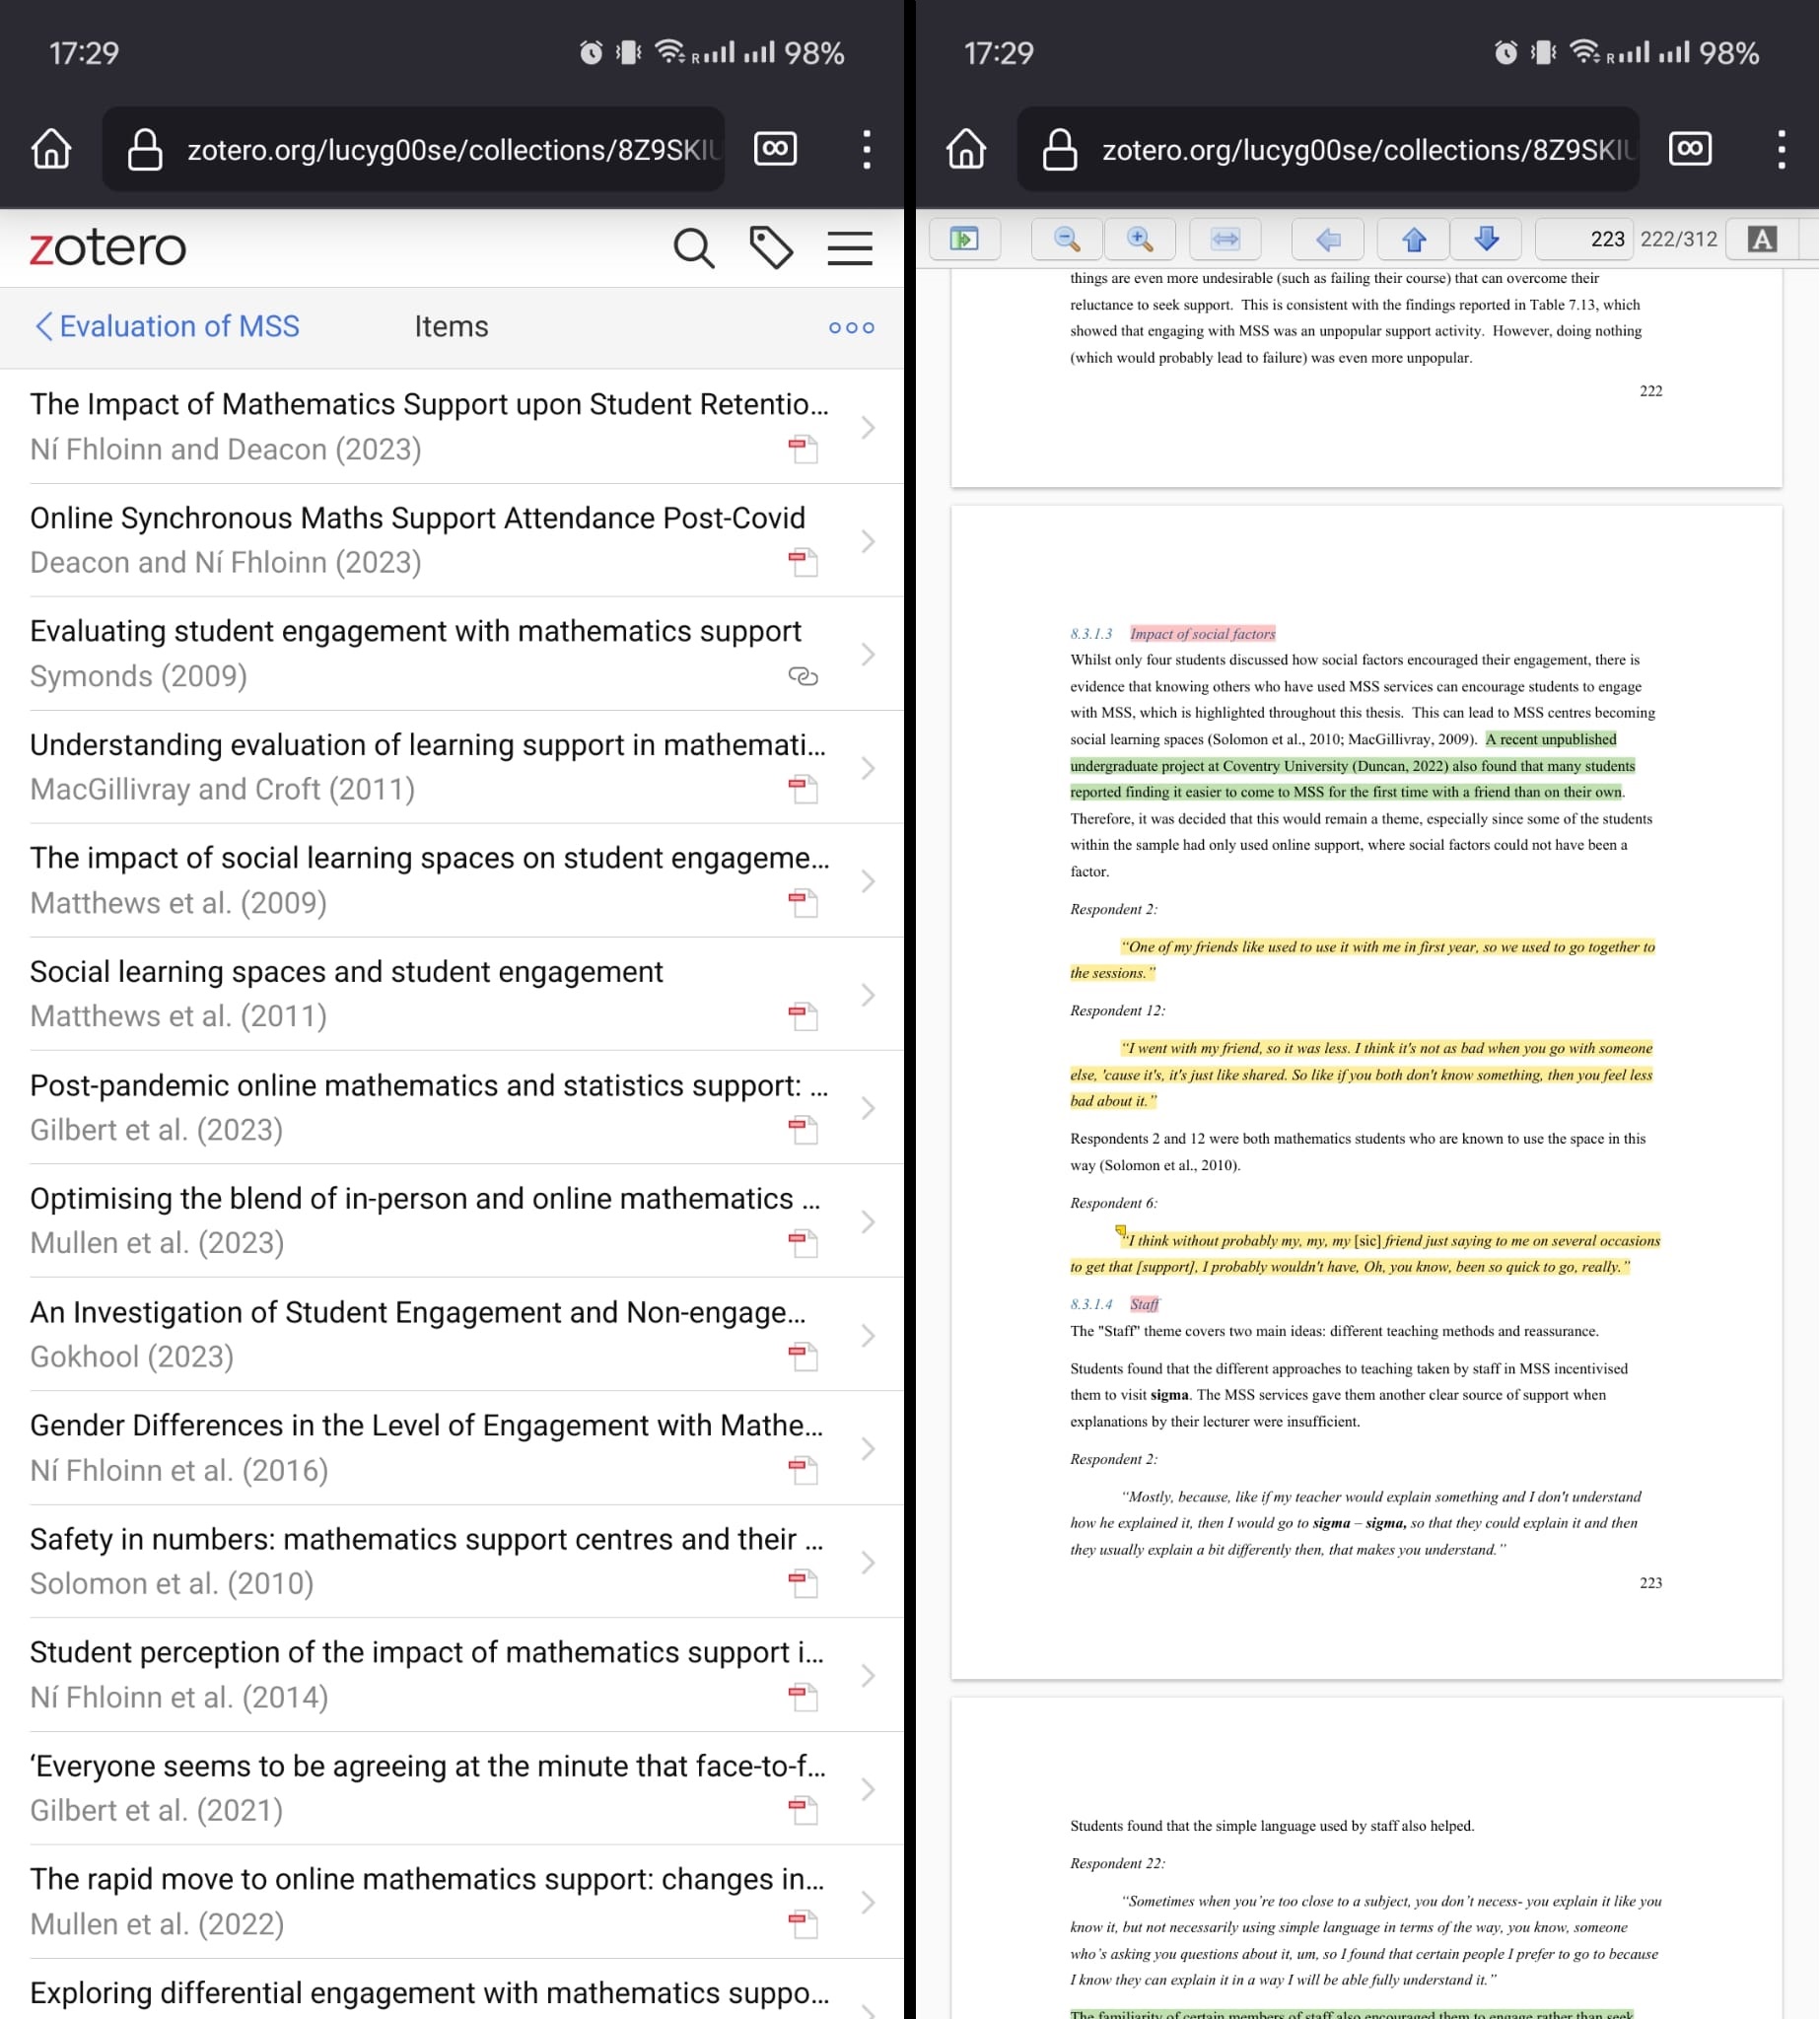Image resolution: width=1820 pixels, height=2019 pixels.
Task: Open PDF attachment of Gilbert et al. (2023)
Action: [803, 1130]
